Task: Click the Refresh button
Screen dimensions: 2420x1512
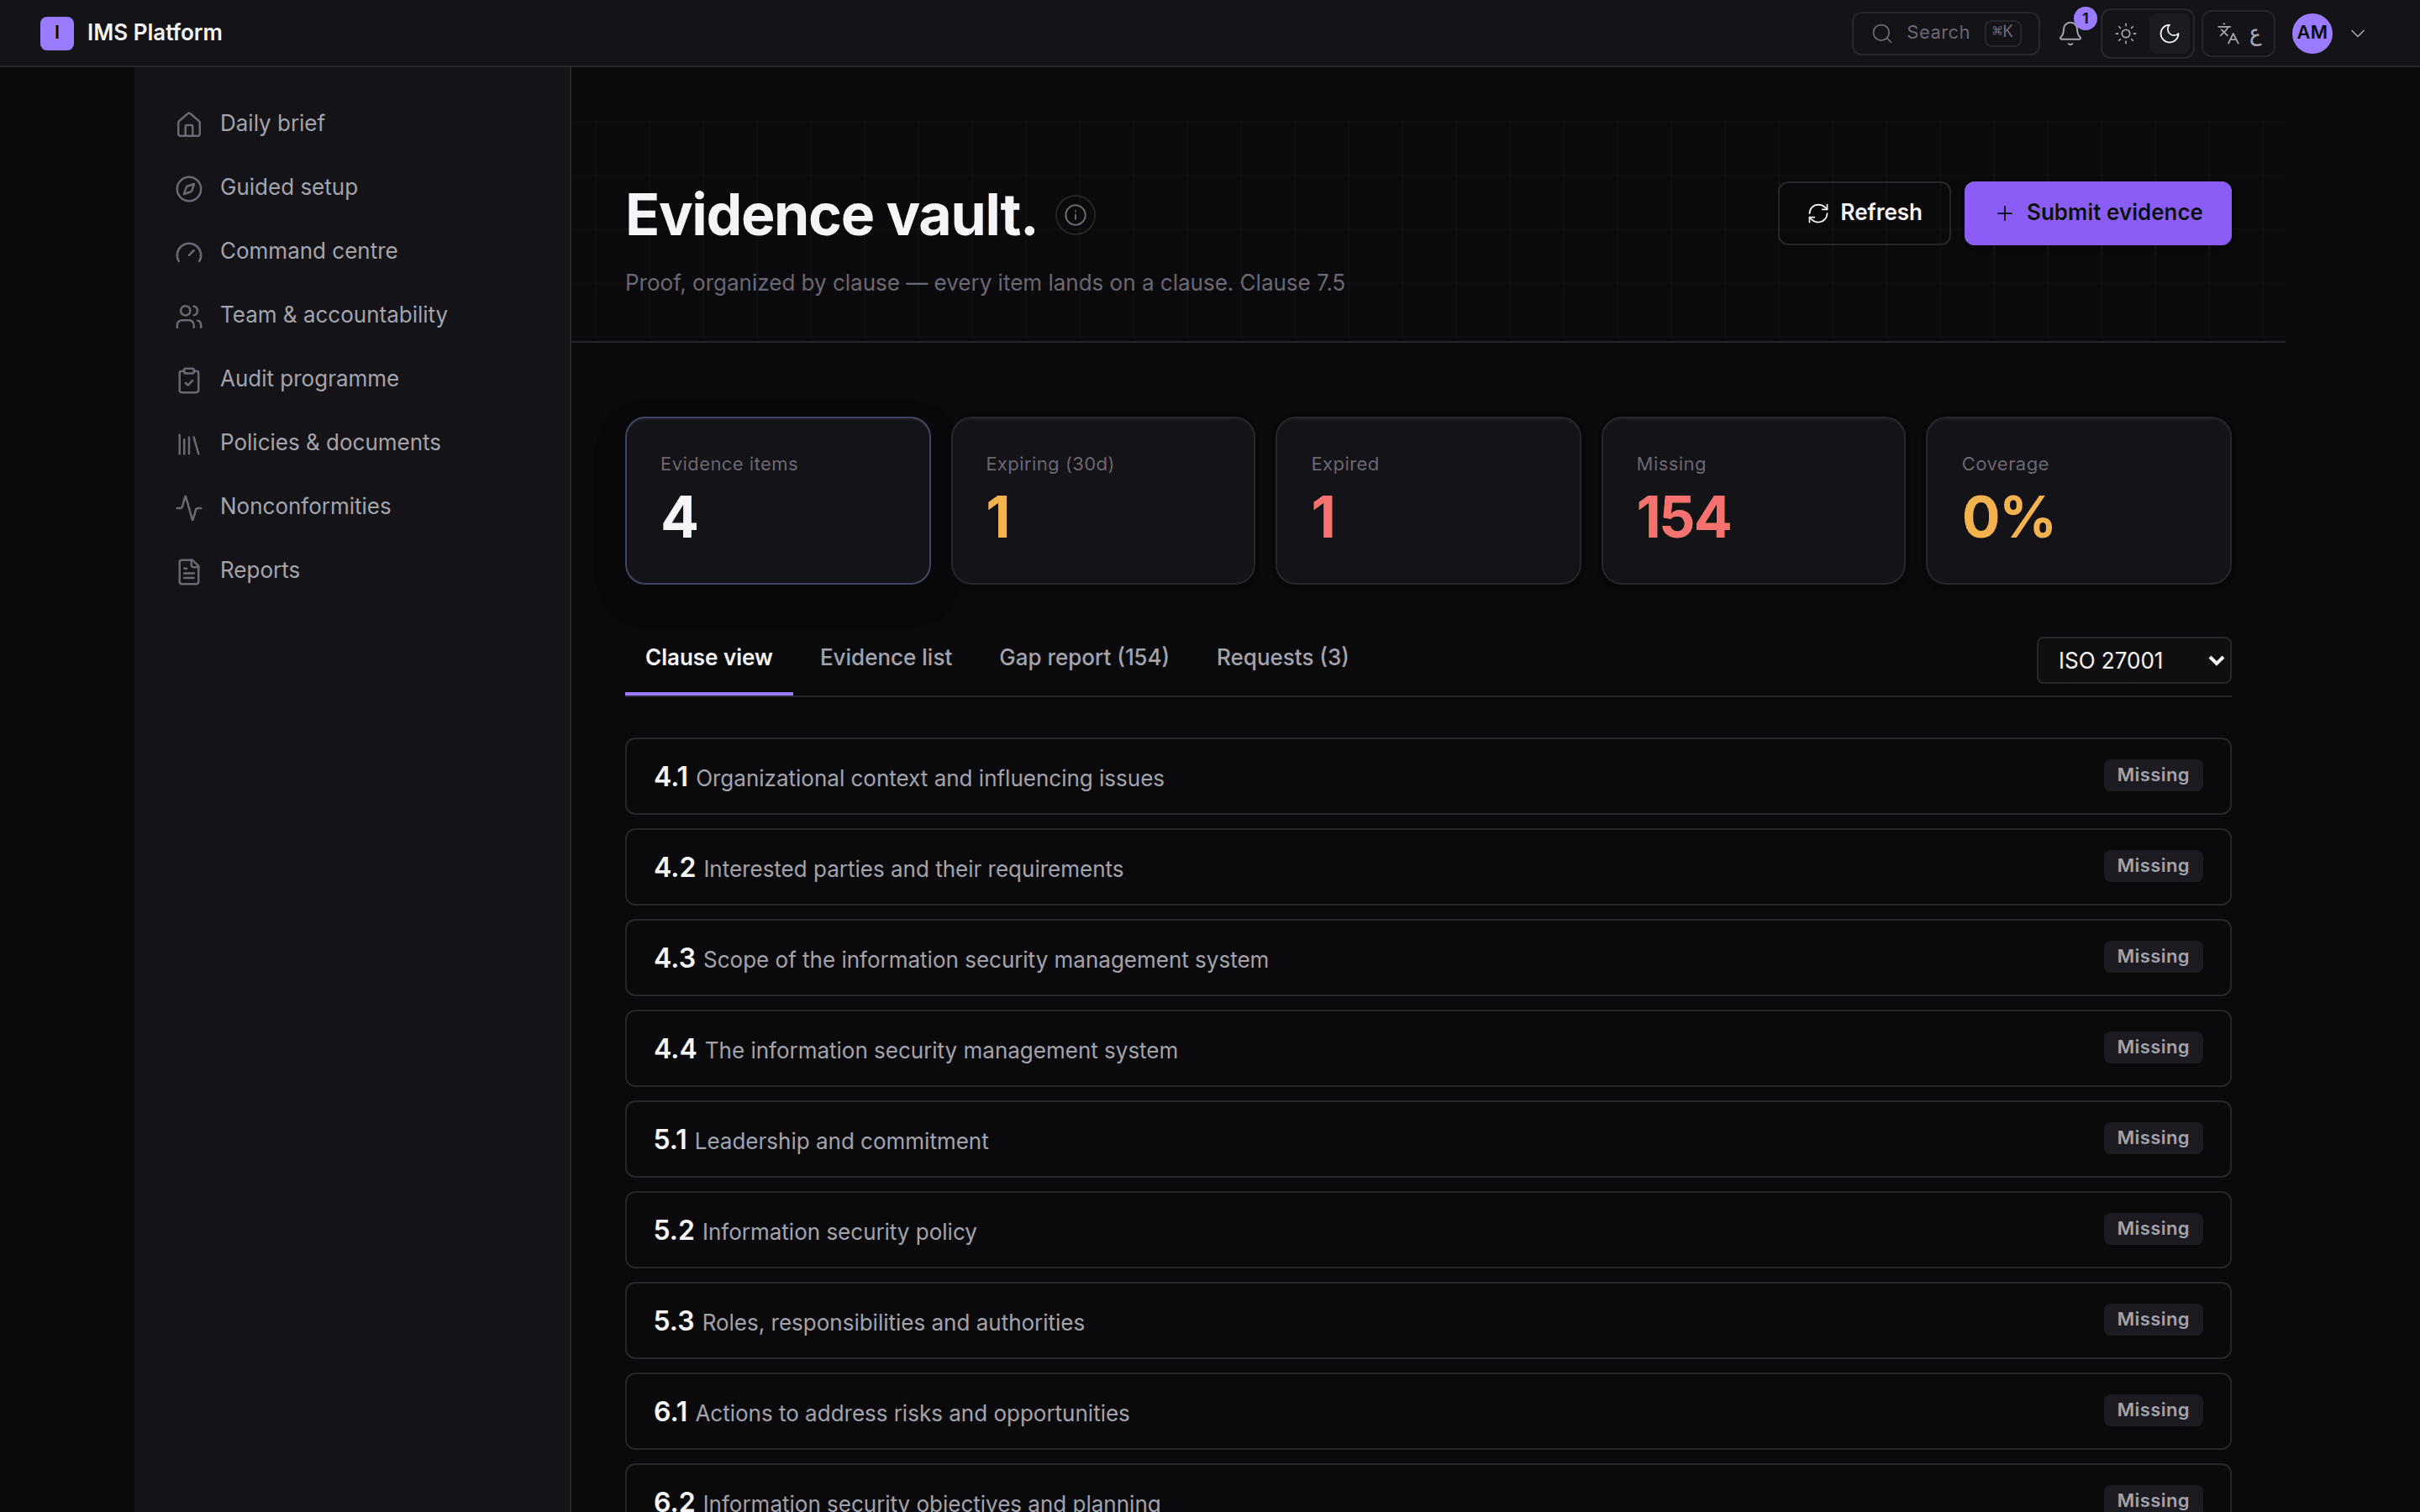Action: [1864, 213]
